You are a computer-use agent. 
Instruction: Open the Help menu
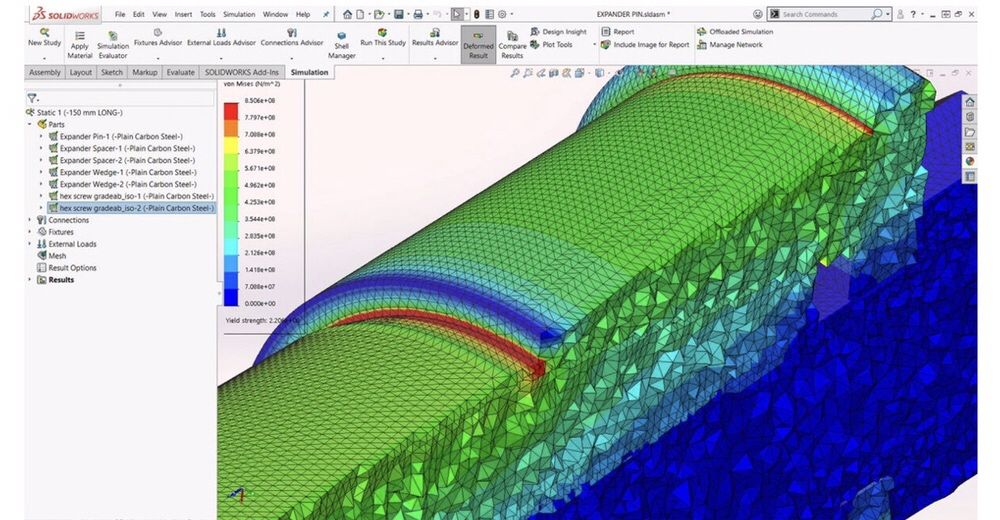coord(303,14)
